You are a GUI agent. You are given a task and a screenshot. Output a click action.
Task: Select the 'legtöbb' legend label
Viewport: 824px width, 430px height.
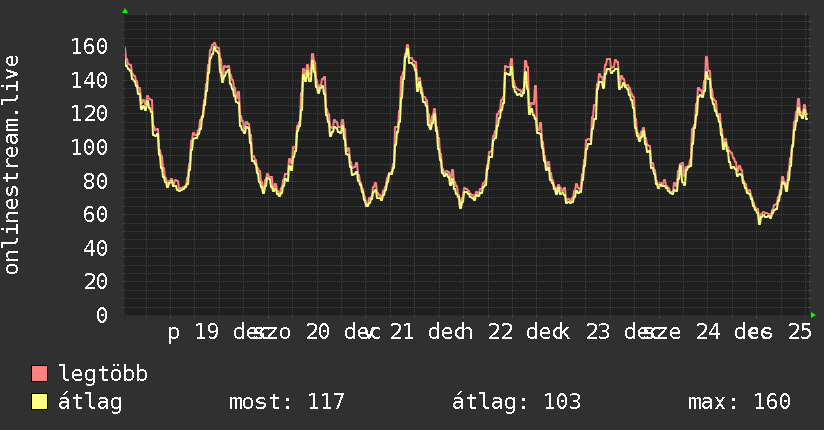[103, 374]
